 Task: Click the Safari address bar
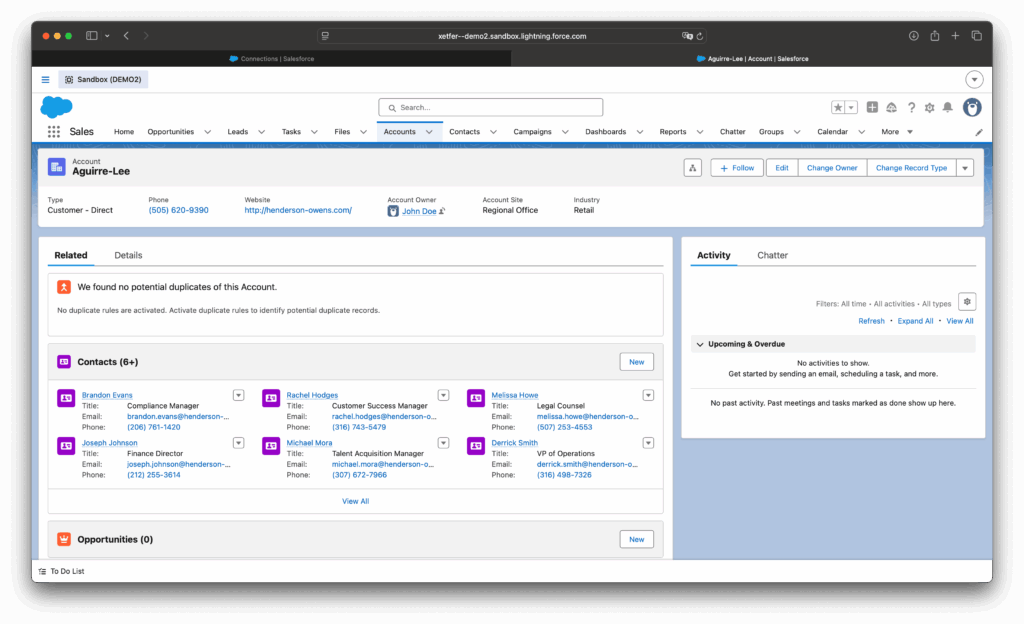[512, 36]
